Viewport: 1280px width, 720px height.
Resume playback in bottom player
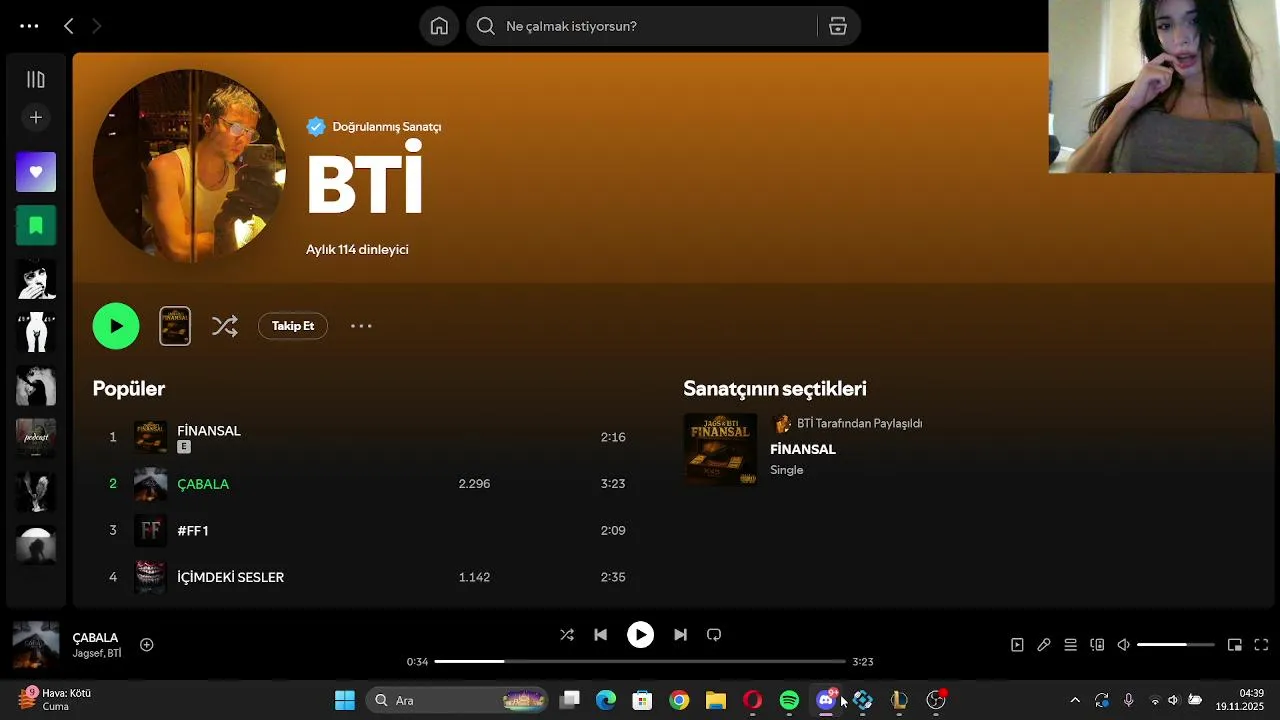point(640,635)
